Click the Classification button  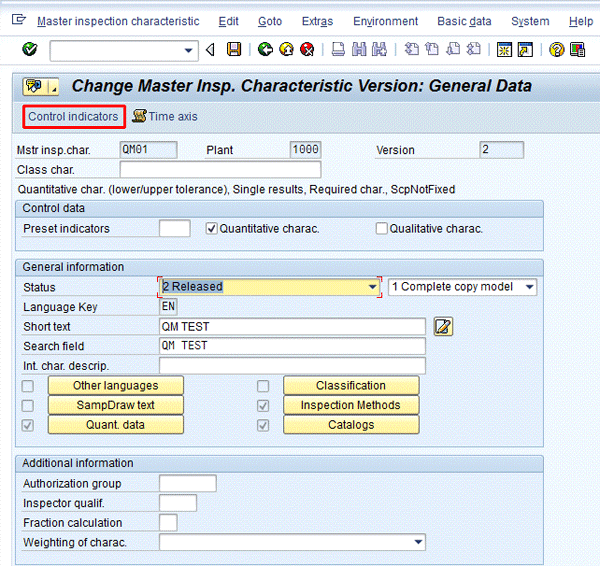click(351, 385)
